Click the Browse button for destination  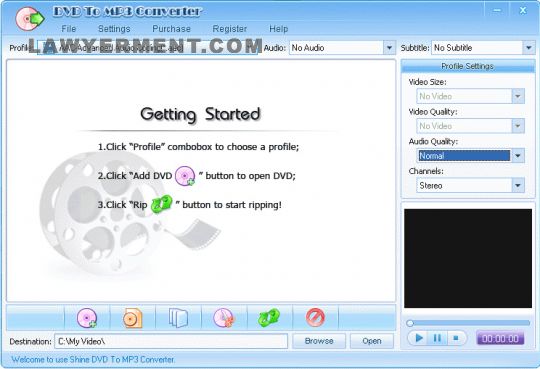tap(319, 341)
